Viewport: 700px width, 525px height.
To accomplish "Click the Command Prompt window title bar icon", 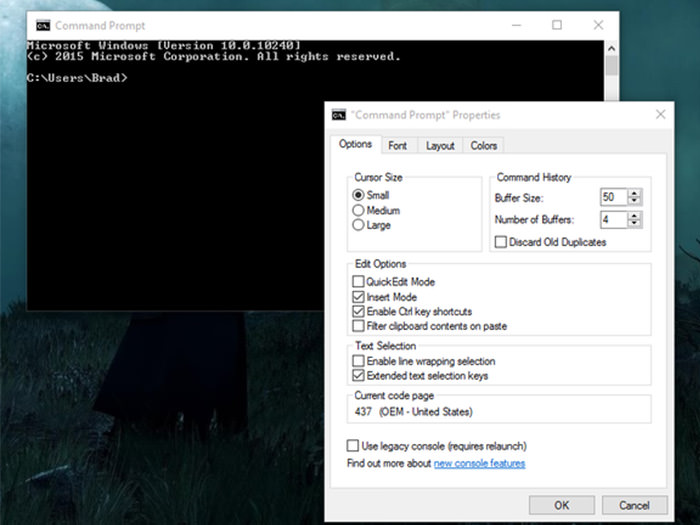I will pos(43,25).
